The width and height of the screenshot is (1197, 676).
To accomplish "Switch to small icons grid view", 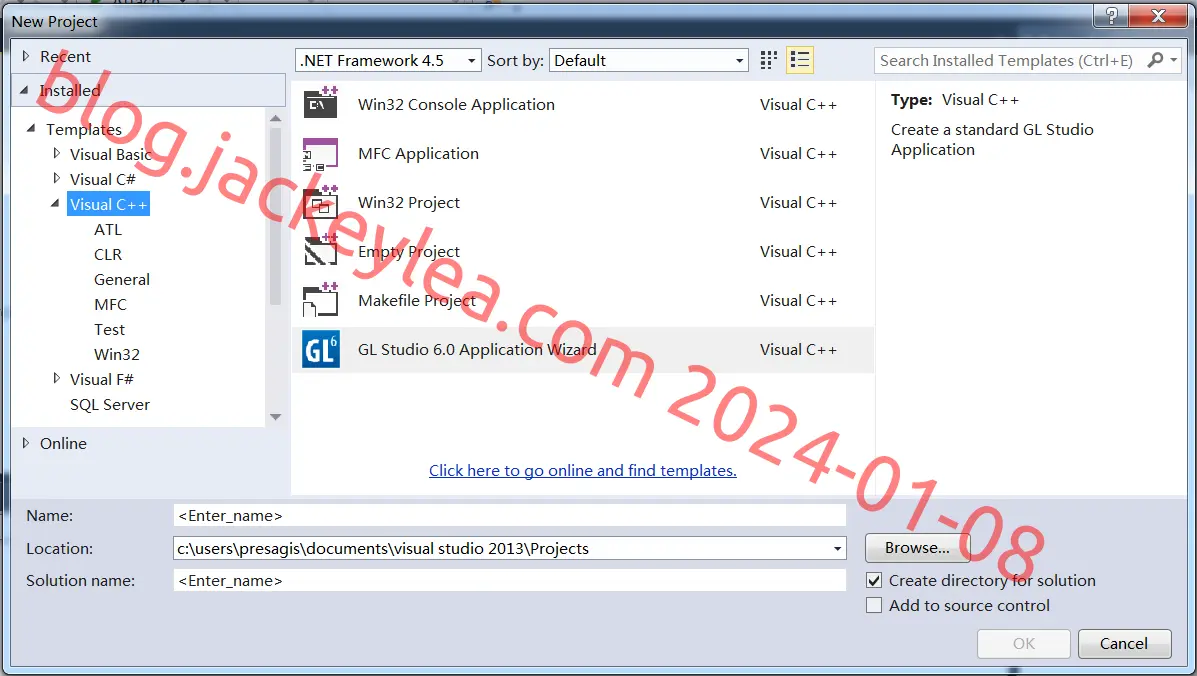I will [769, 60].
